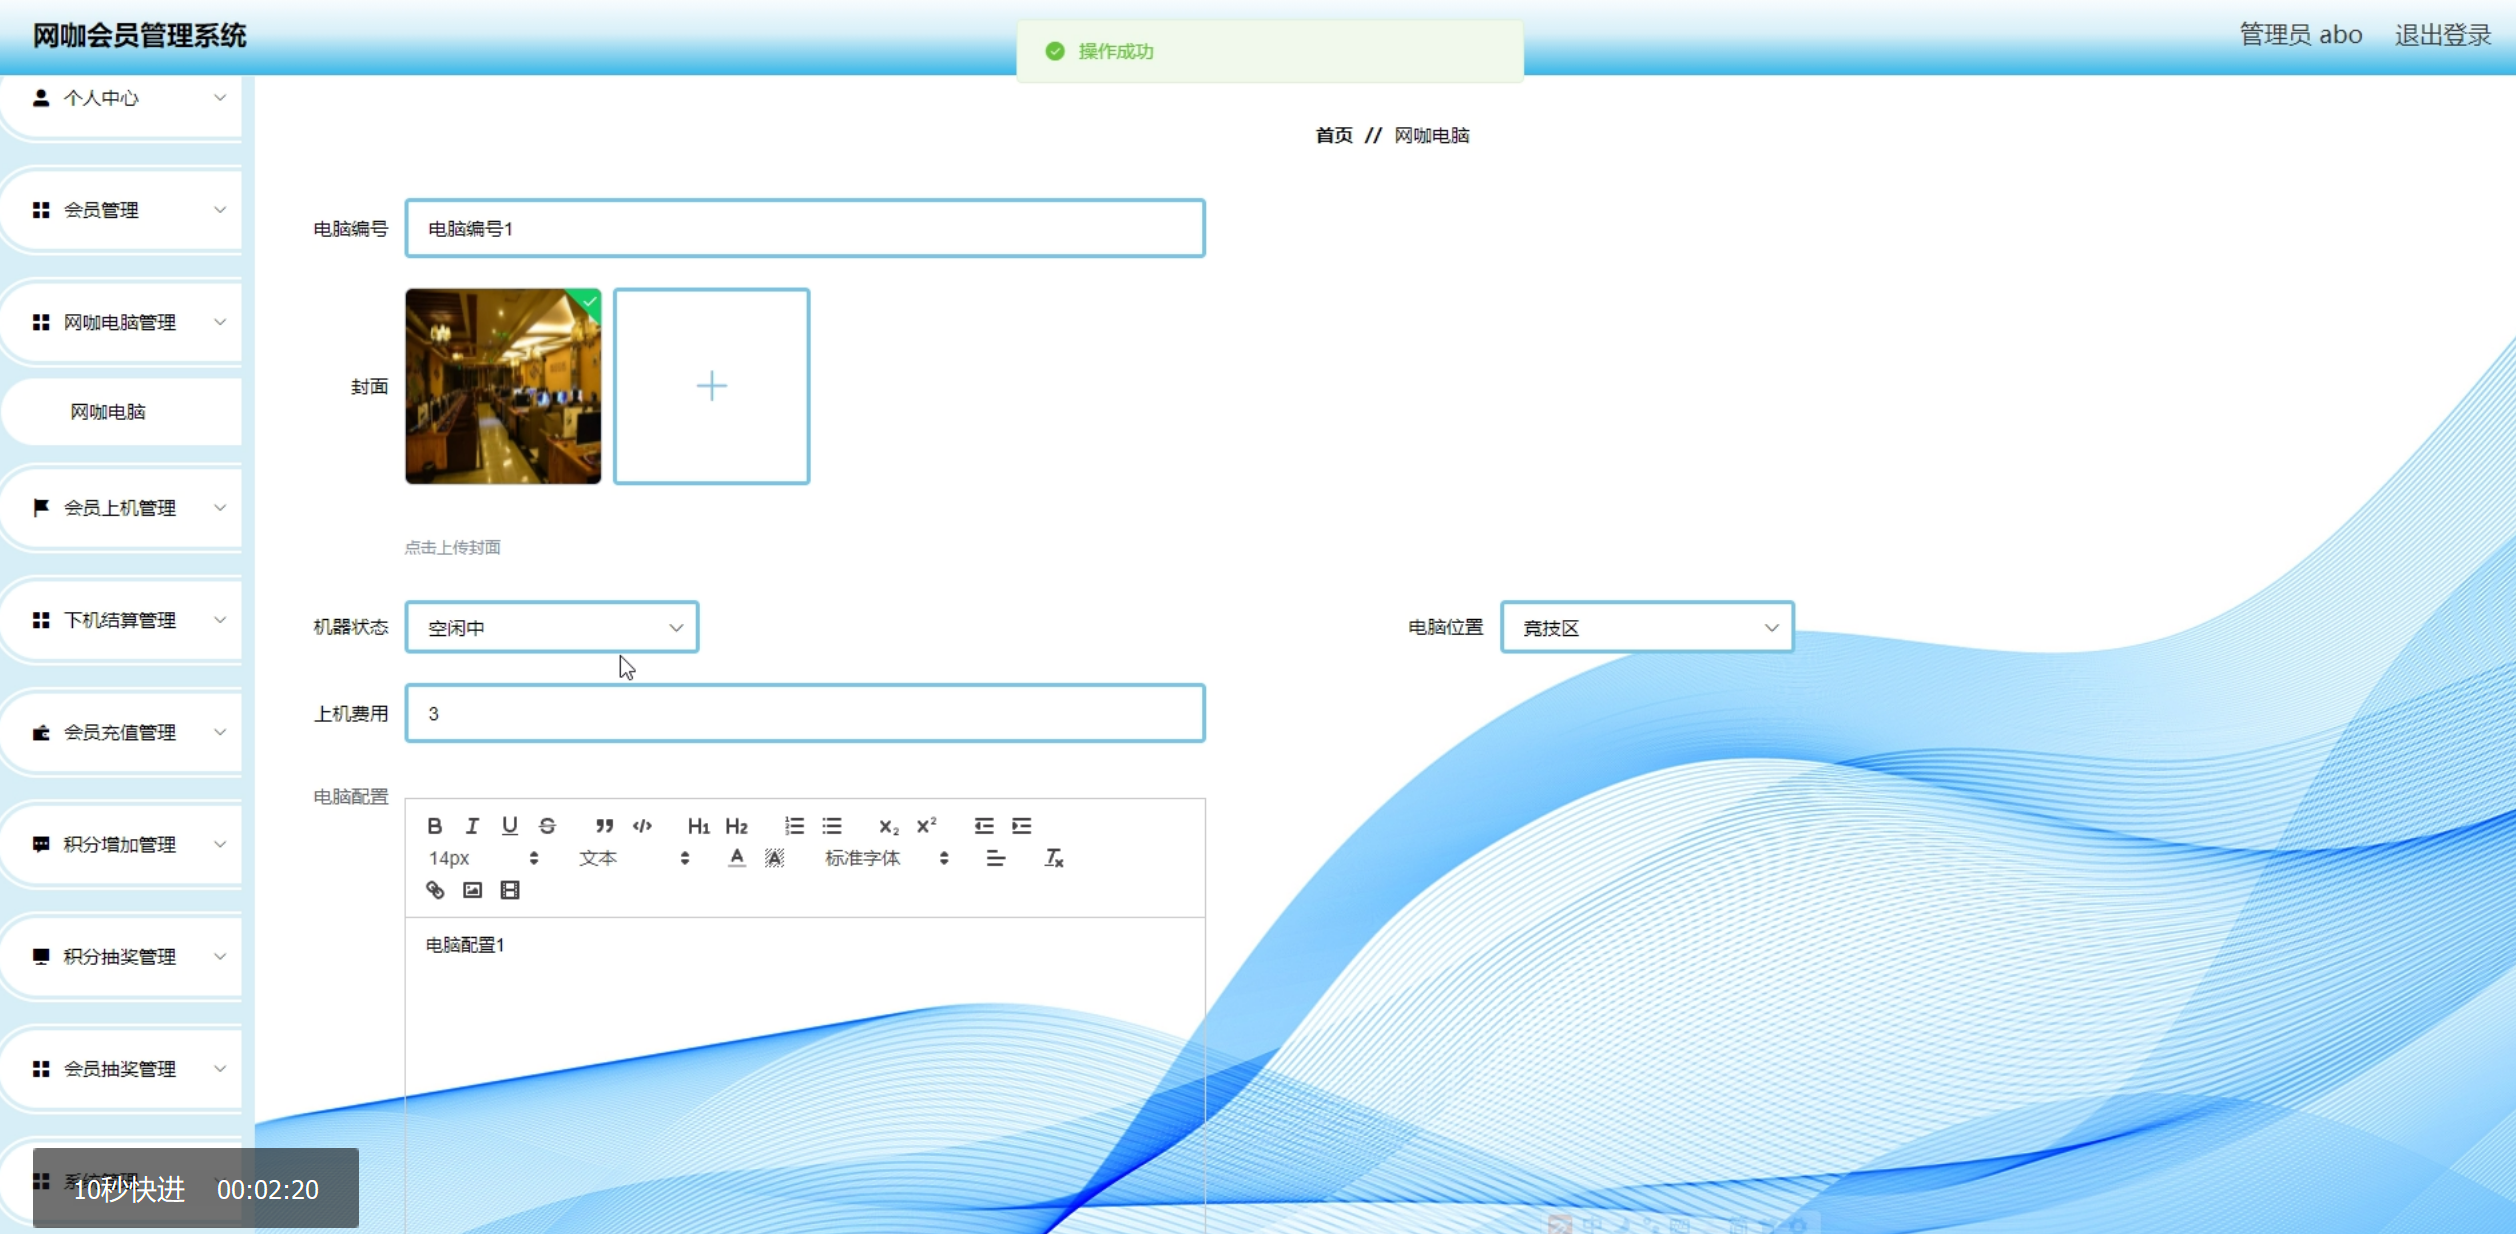
Task: Expand the 个人中心 sidebar menu
Action: [122, 98]
